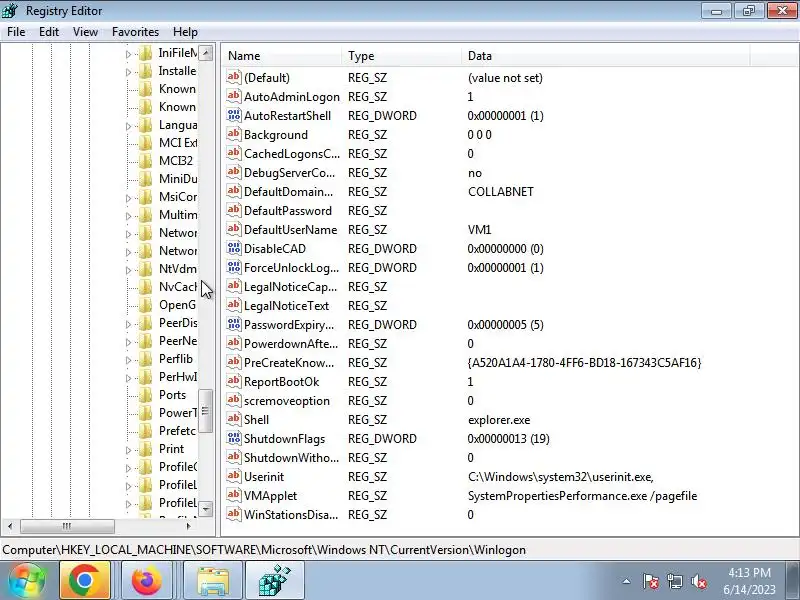This screenshot has height=600, width=800.
Task: Click the folder icon of Print key
Action: click(x=145, y=449)
